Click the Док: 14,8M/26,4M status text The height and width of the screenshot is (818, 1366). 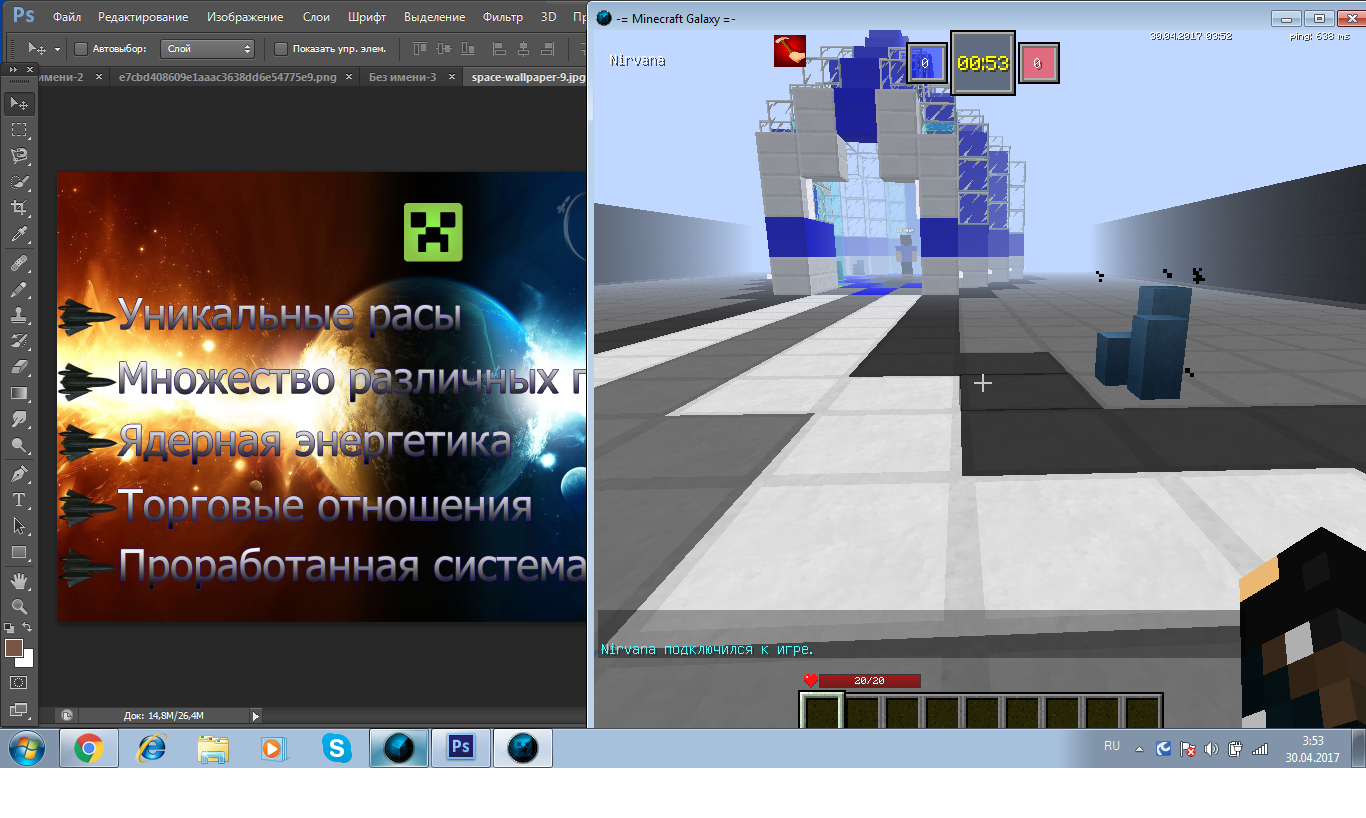coord(164,716)
